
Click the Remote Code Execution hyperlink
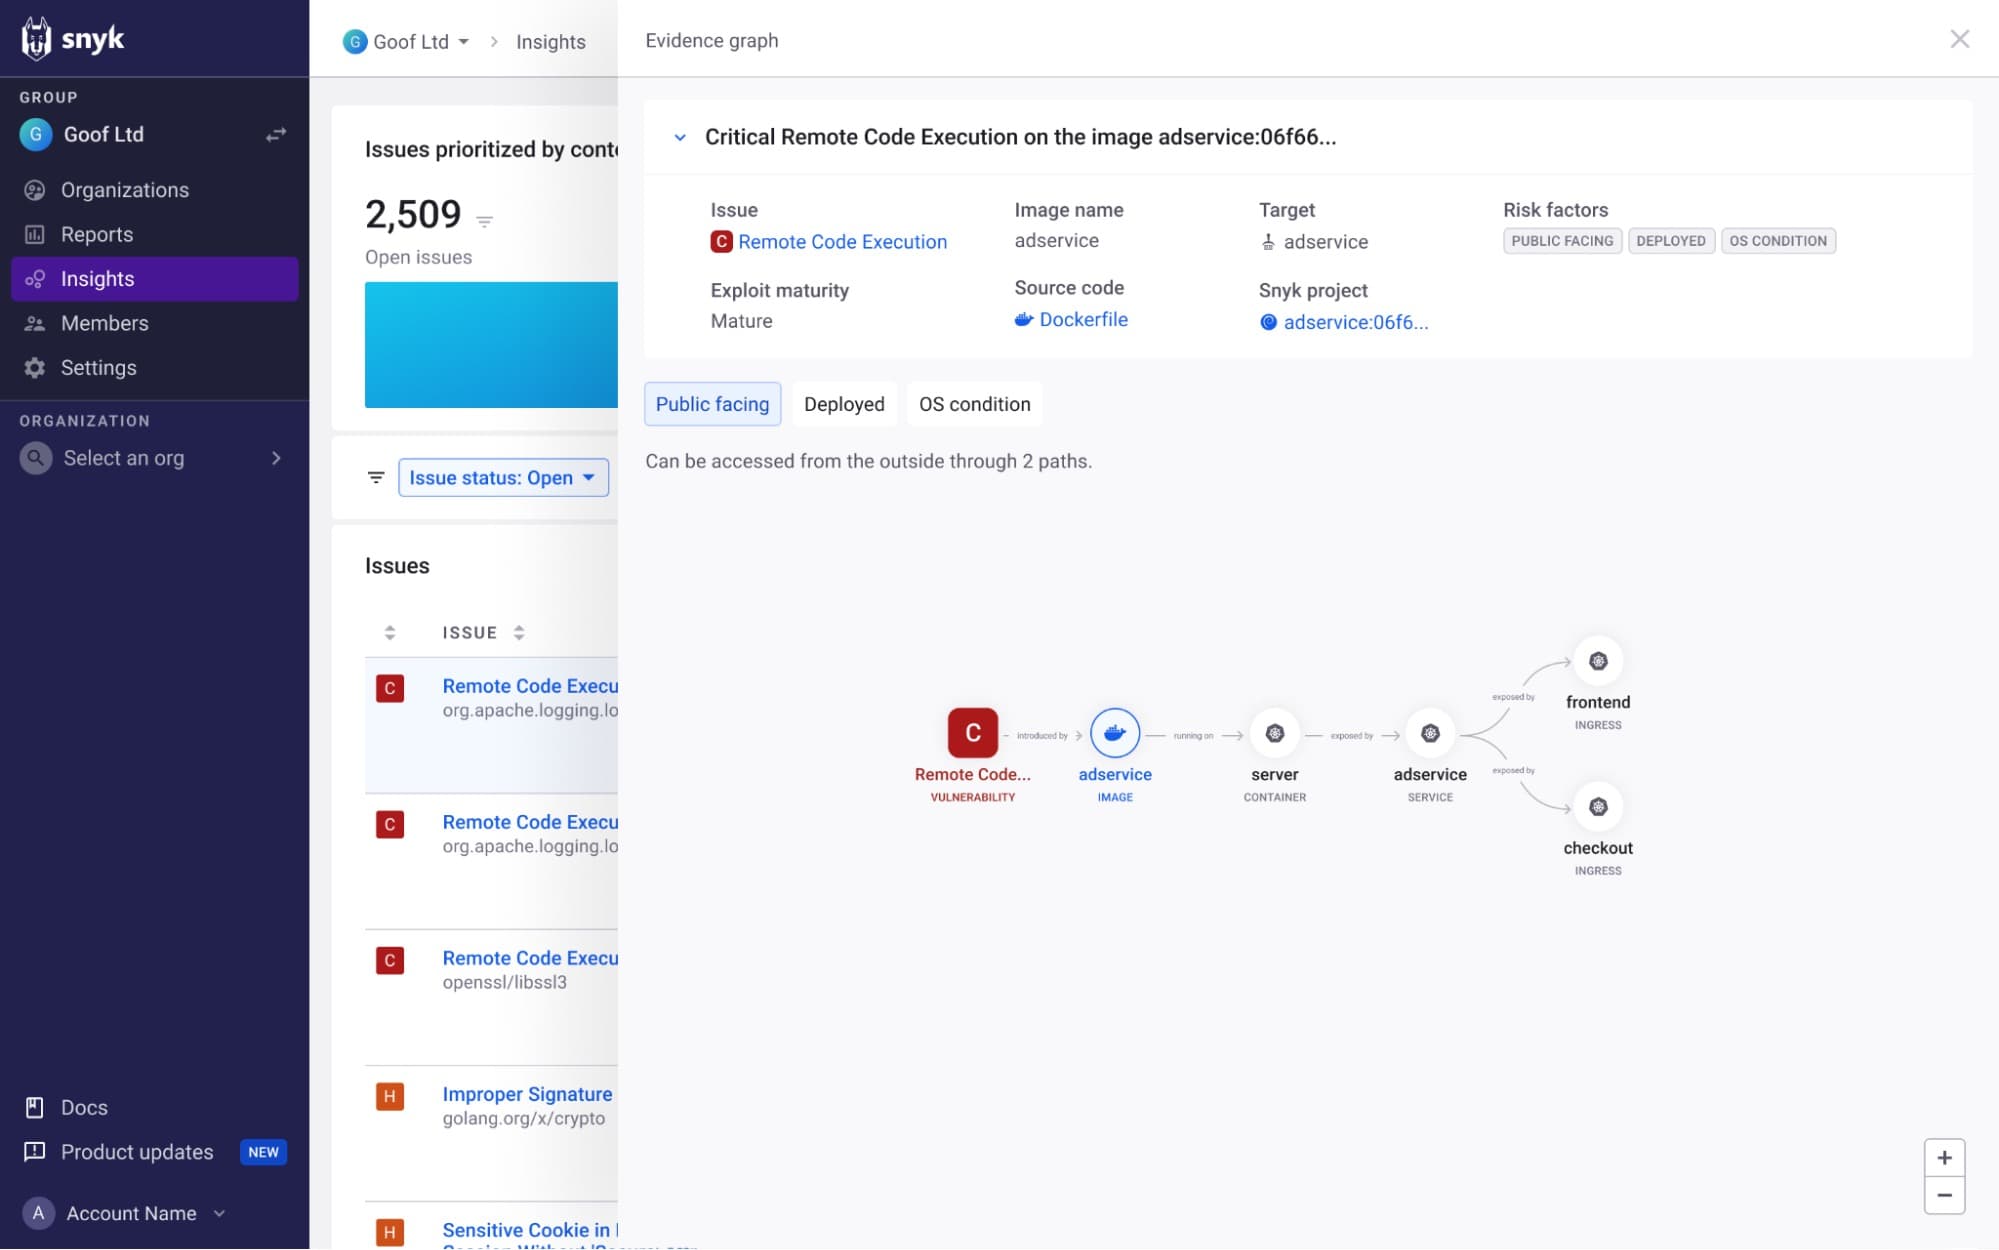[x=843, y=242]
